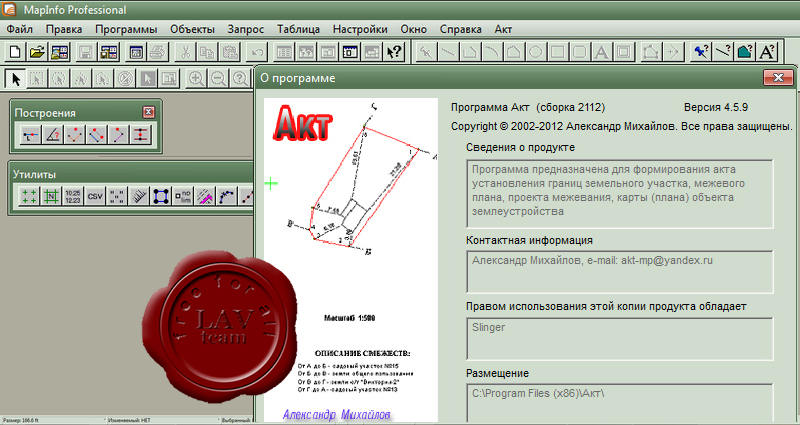This screenshot has width=800, height=425.
Task: Open the Справка menu
Action: [x=461, y=29]
